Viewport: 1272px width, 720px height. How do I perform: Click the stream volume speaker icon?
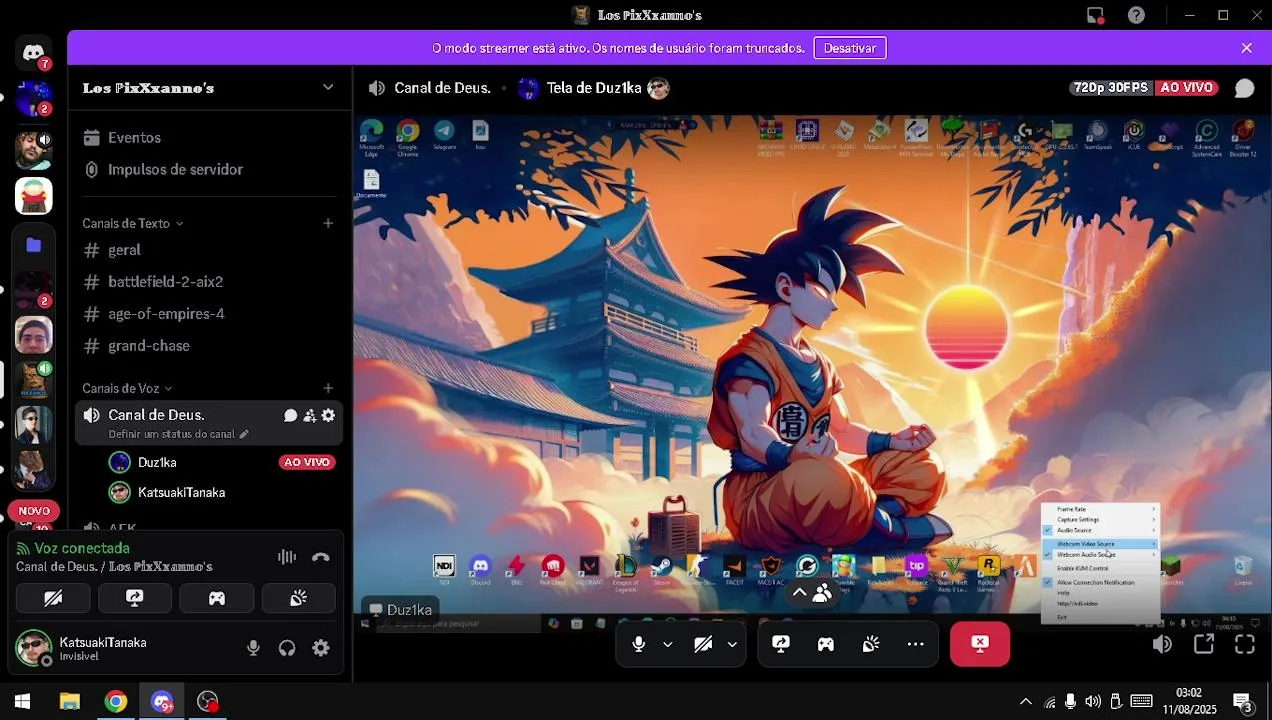point(1162,645)
